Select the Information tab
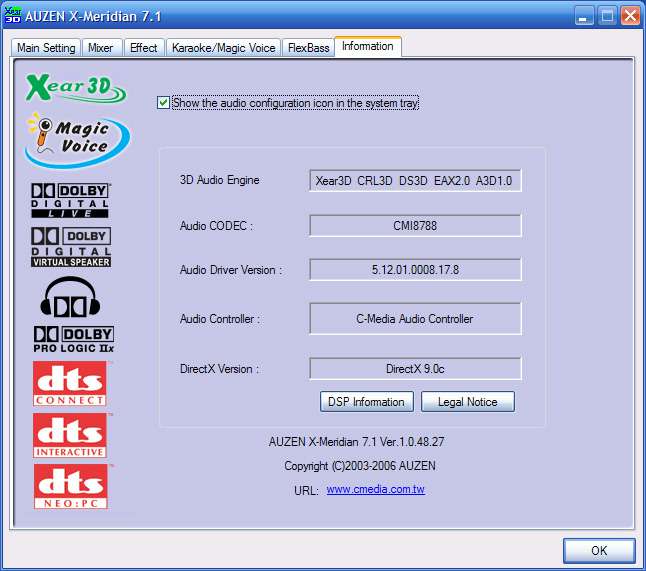This screenshot has height=571, width=646. pos(367,47)
